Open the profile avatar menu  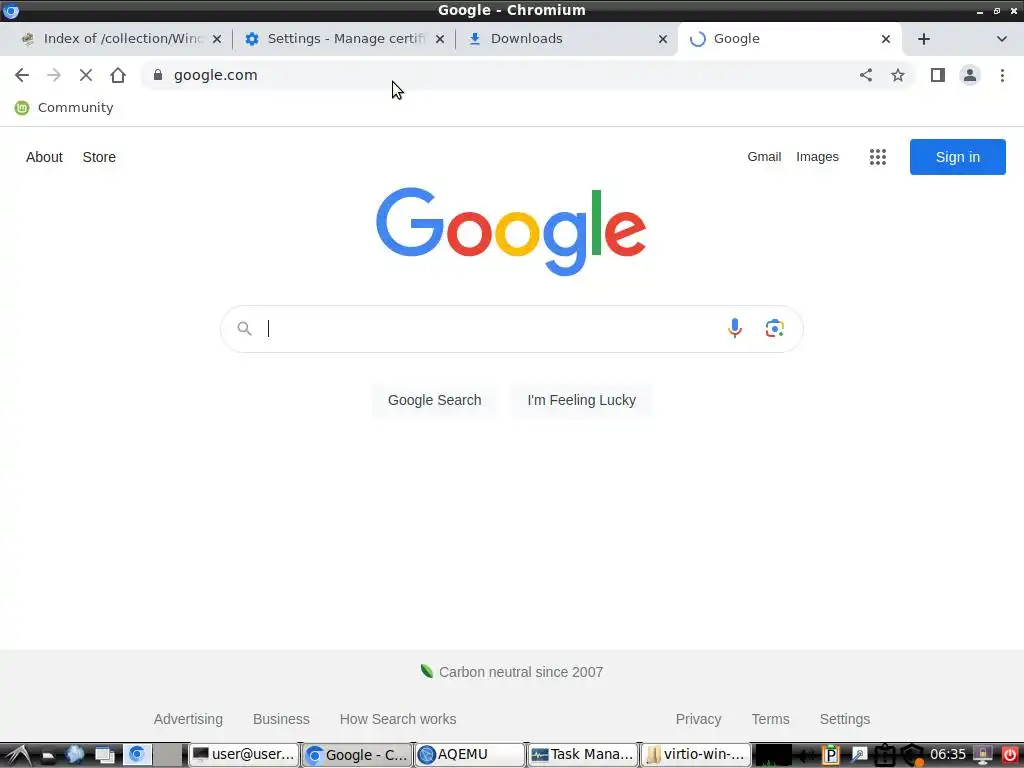point(970,75)
